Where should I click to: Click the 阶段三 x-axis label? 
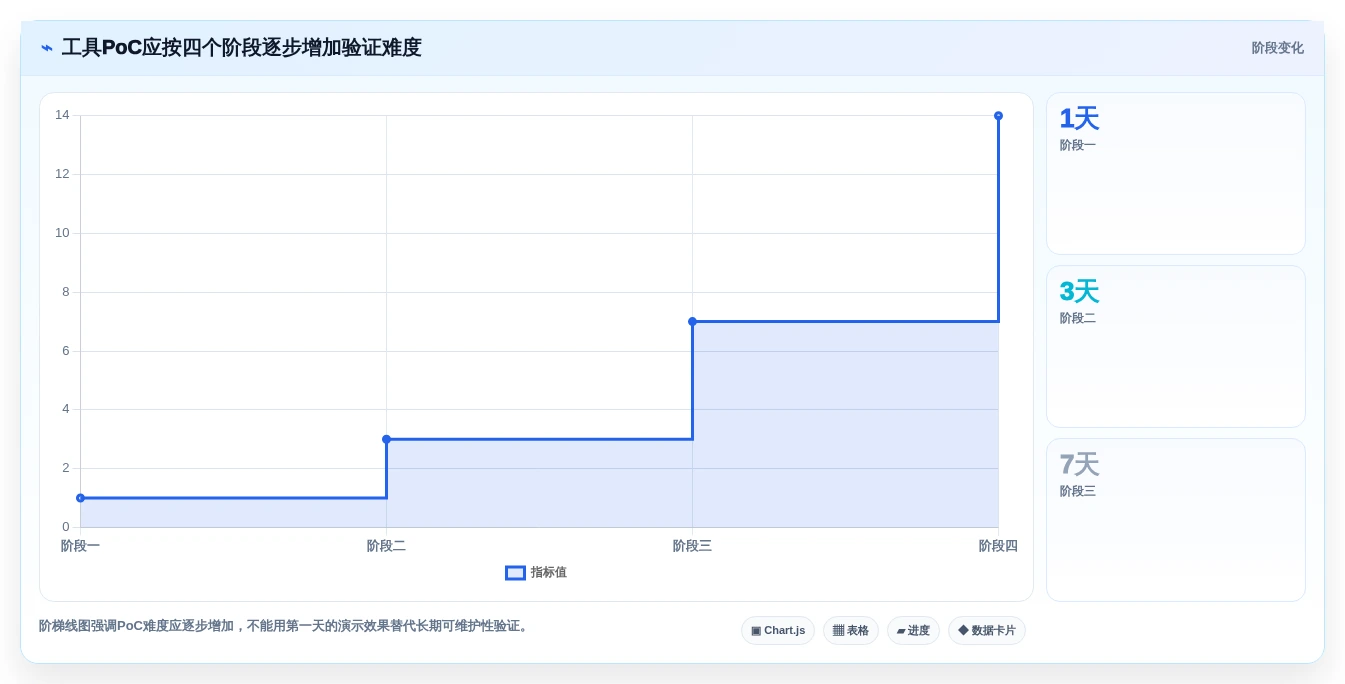coord(692,546)
